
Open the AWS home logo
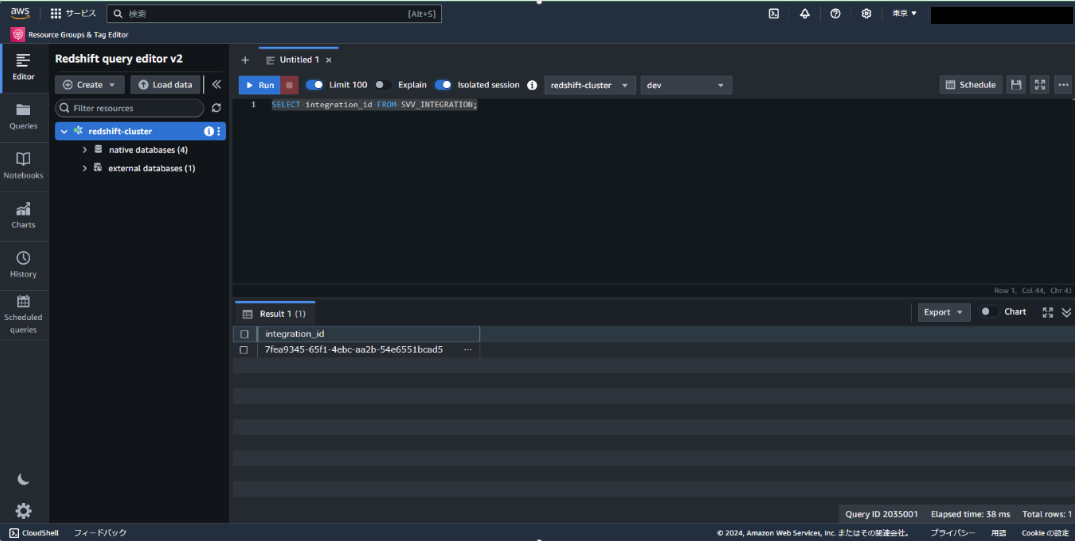(x=20, y=13)
